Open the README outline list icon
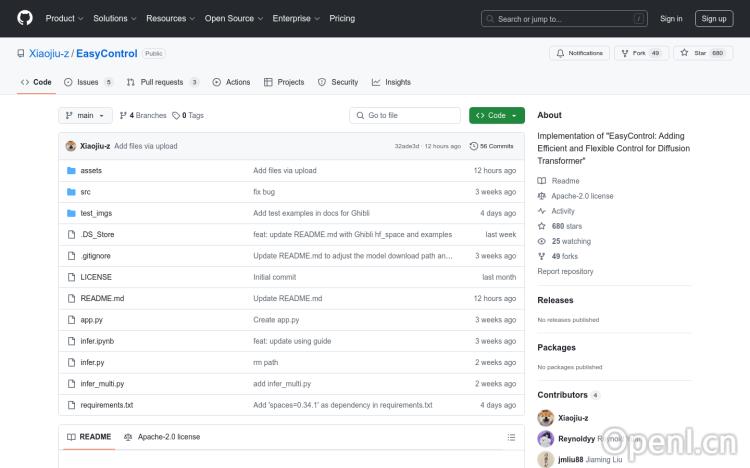 511,437
